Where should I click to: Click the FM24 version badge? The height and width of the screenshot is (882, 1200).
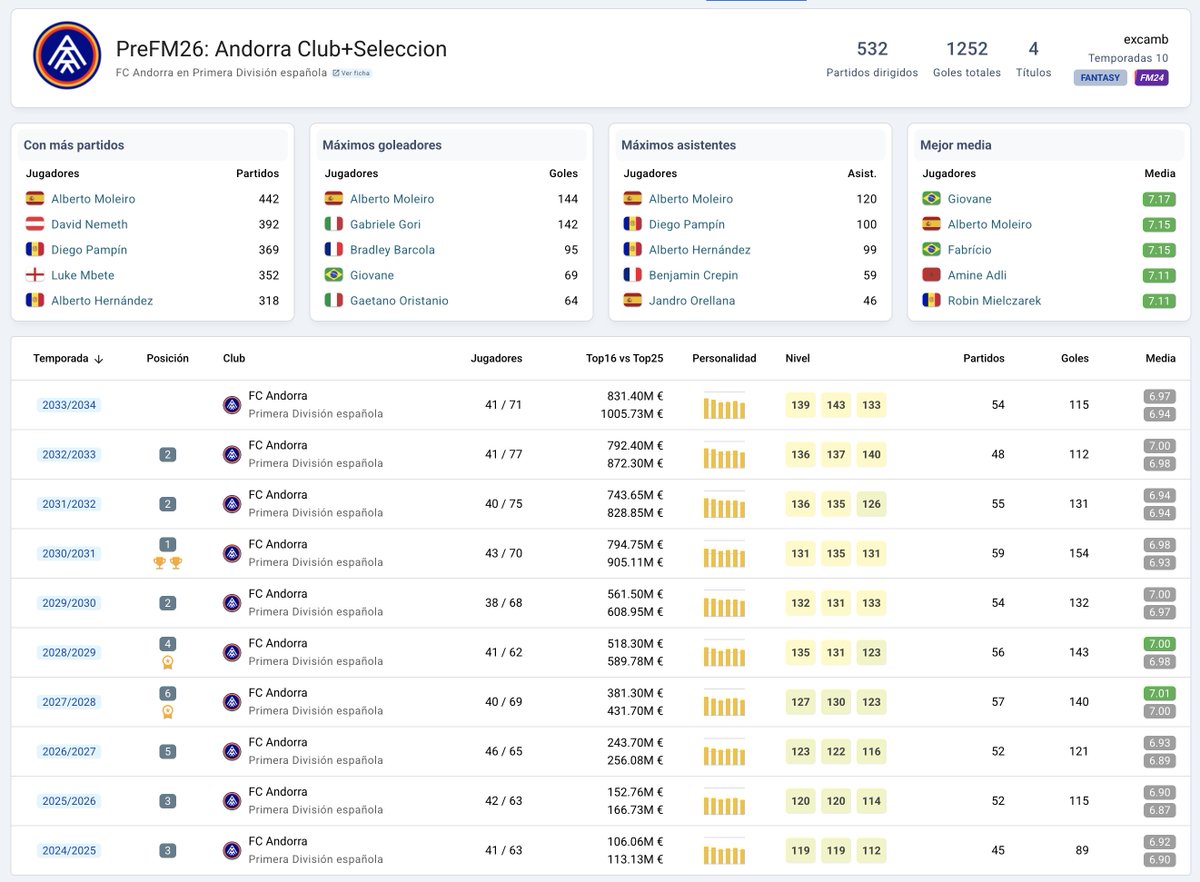coord(1151,78)
